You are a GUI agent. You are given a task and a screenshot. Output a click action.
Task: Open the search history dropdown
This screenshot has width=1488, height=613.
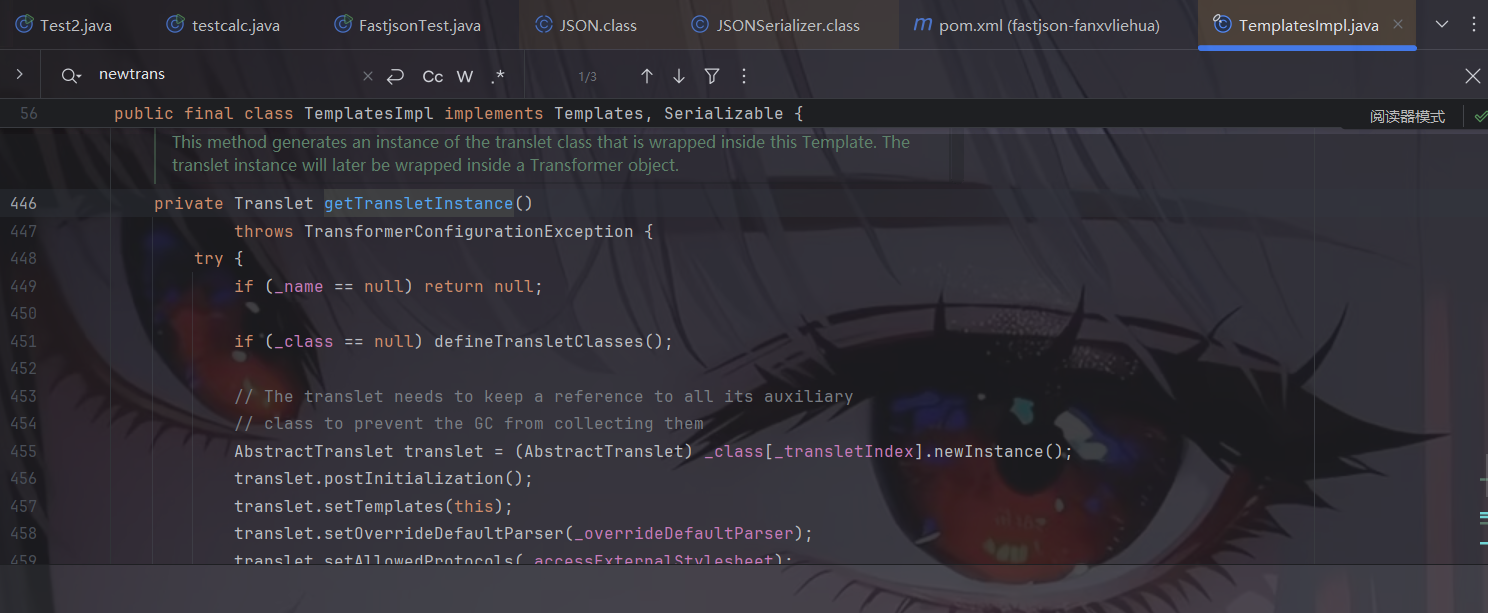tap(70, 76)
